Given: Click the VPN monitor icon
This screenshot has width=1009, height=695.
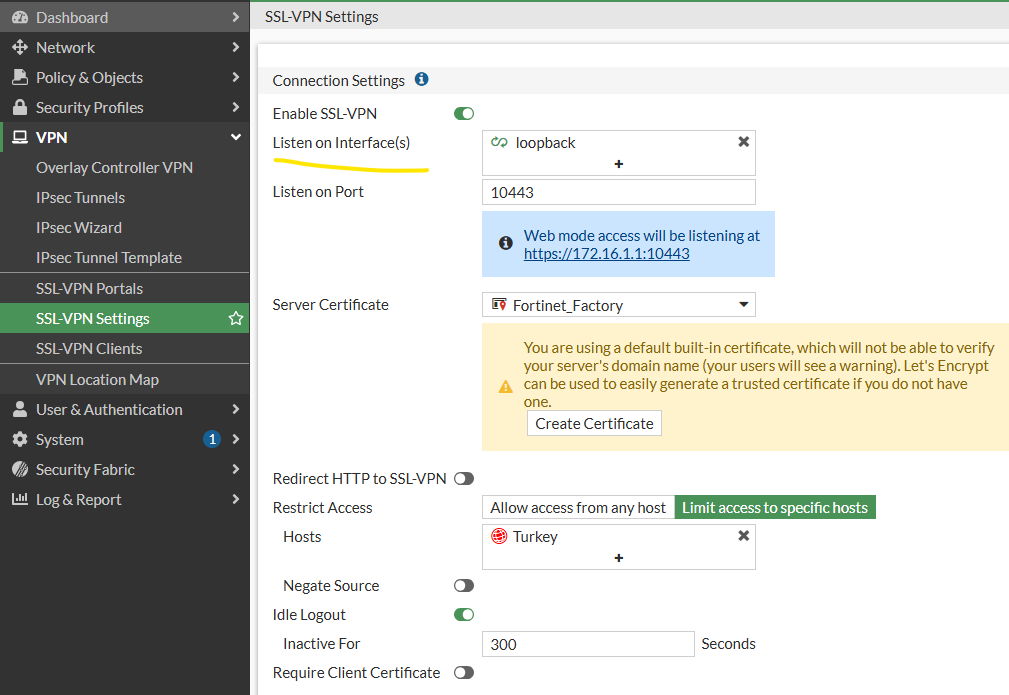Looking at the screenshot, I should click(20, 137).
